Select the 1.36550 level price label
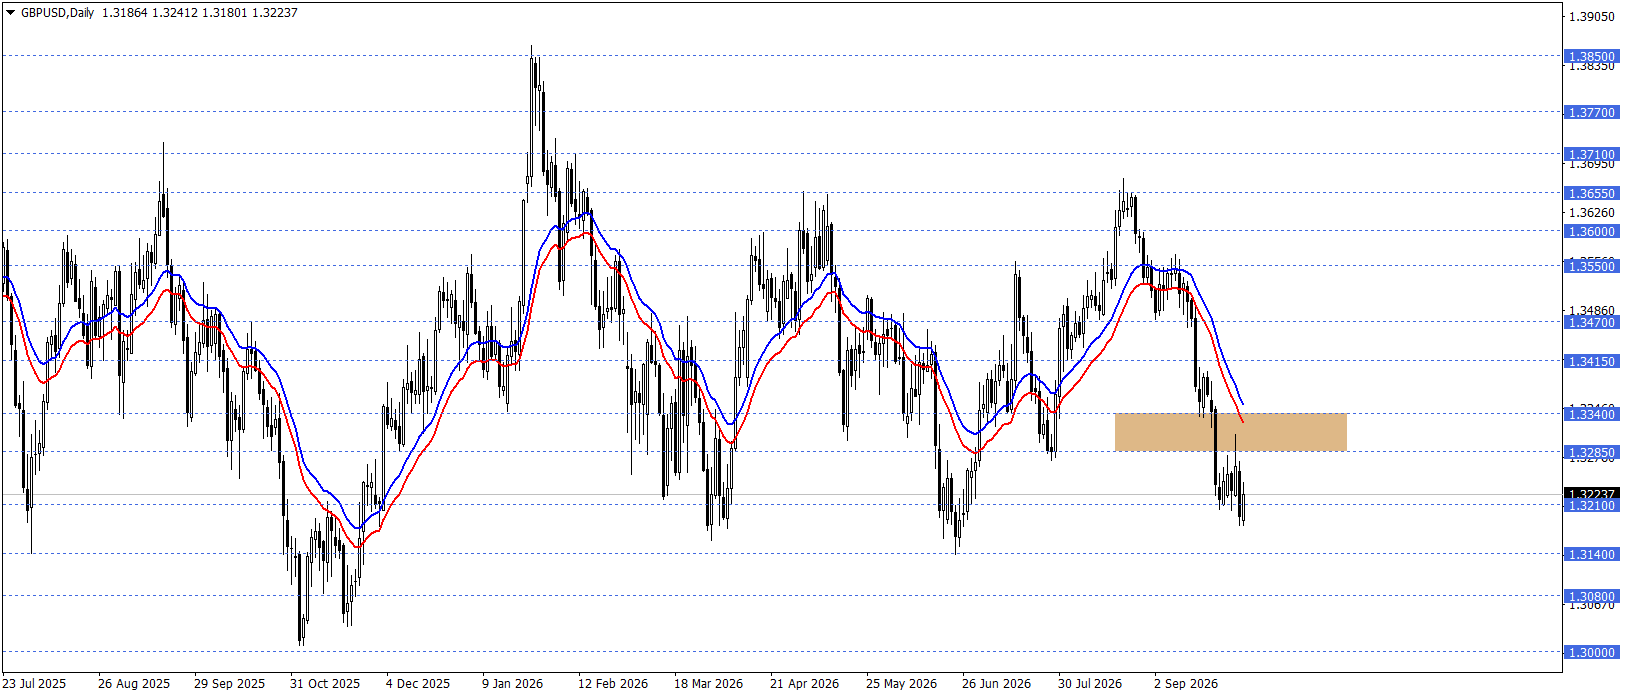The width and height of the screenshot is (1626, 696). pos(1591,193)
